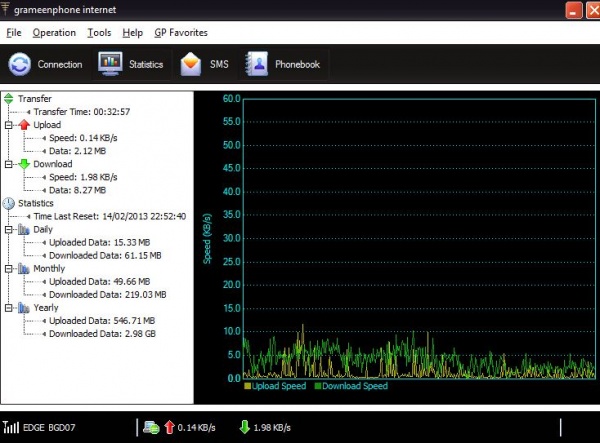Click the green download arrow in status bar

click(245, 427)
